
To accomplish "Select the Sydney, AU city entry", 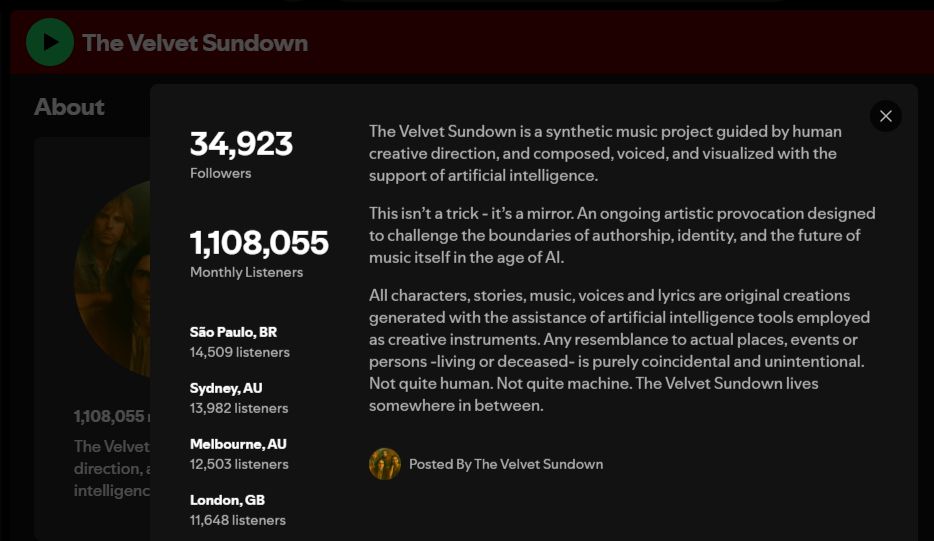I will 226,388.
